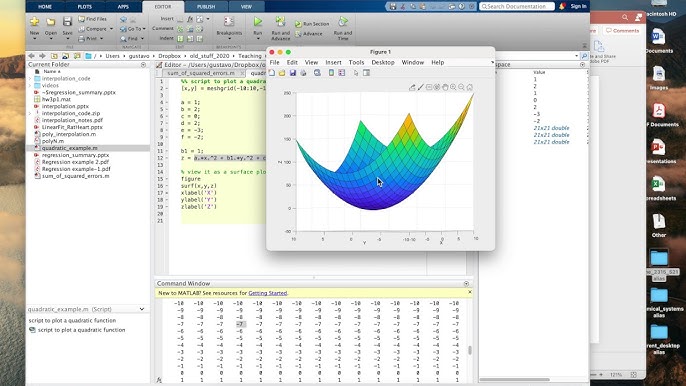
Task: Open the Compare dropdown arrow
Action: click(x=111, y=29)
